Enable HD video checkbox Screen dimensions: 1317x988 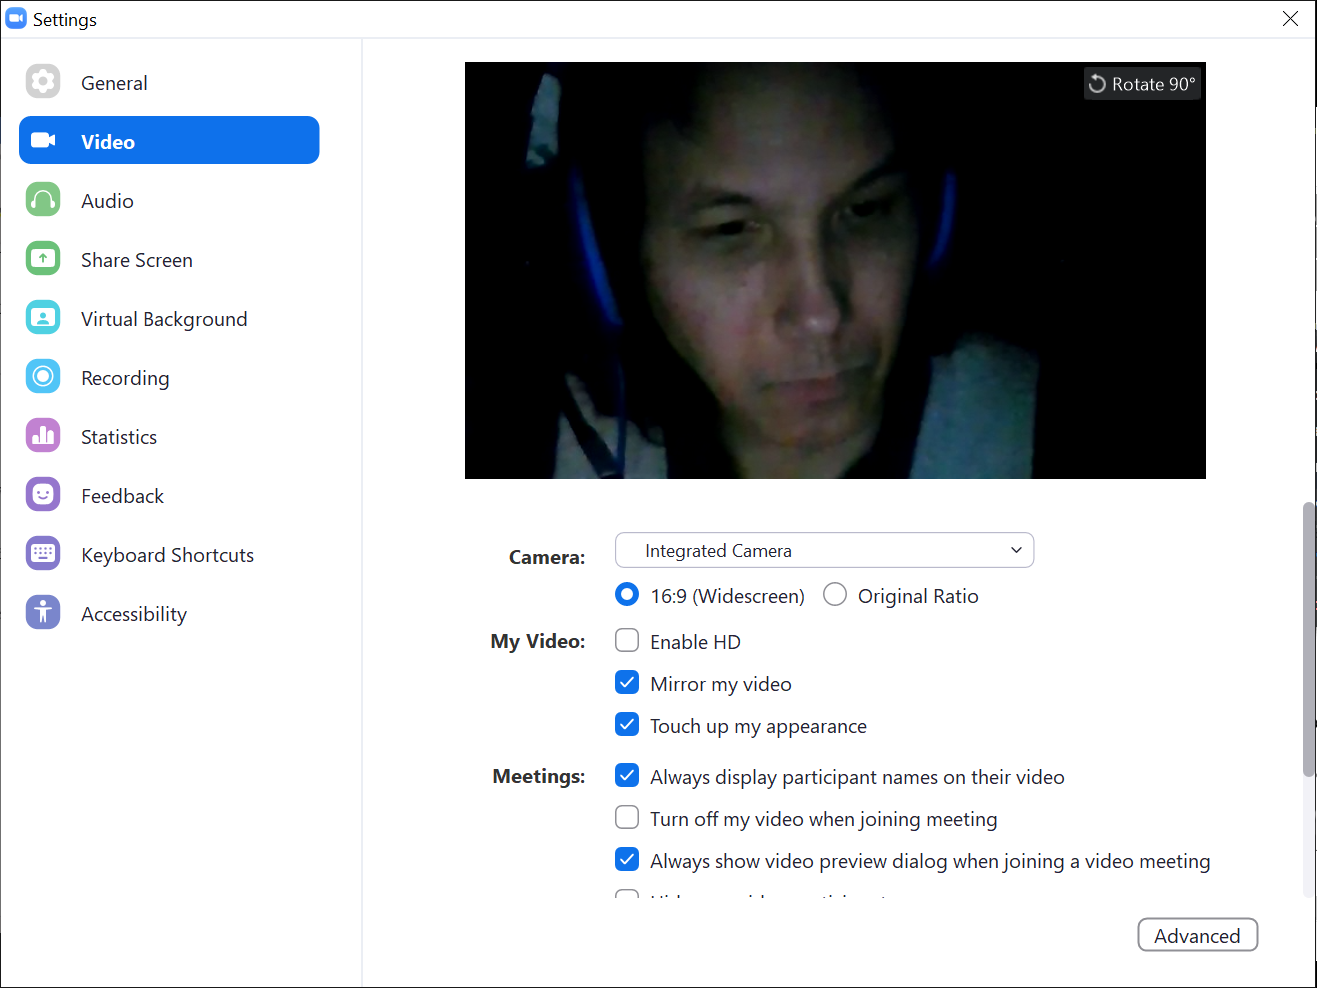(x=627, y=640)
